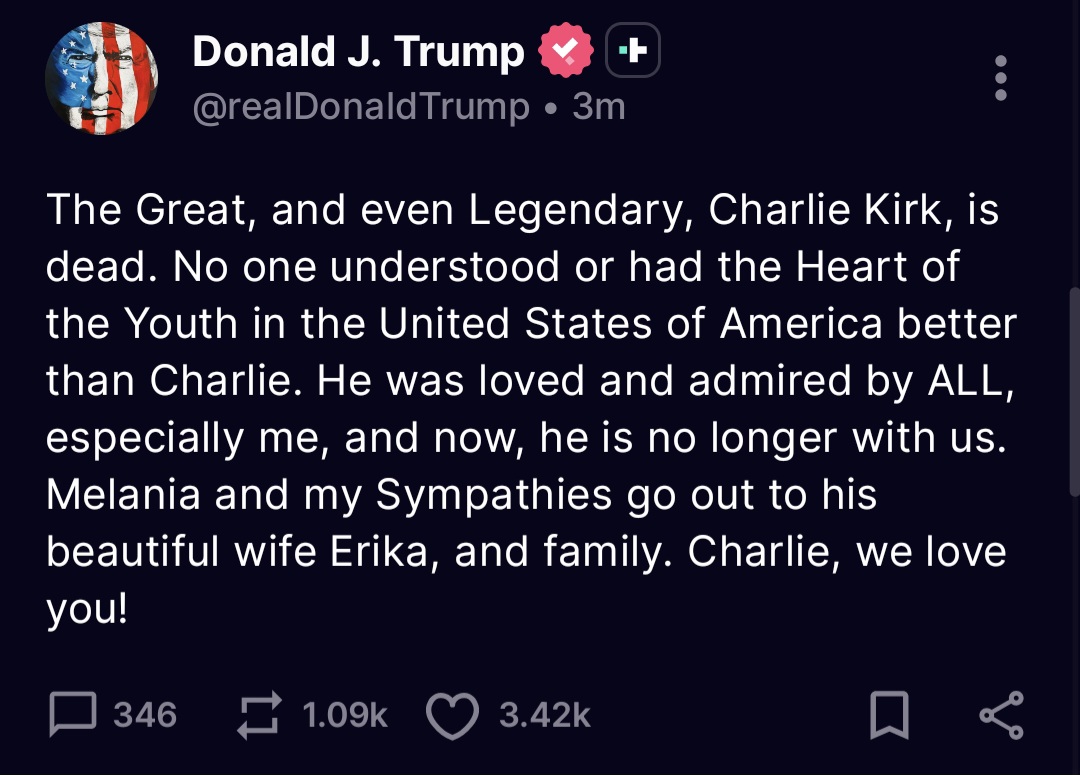Viewport: 1080px width, 775px height.
Task: View the 346 replies count
Action: click(145, 716)
